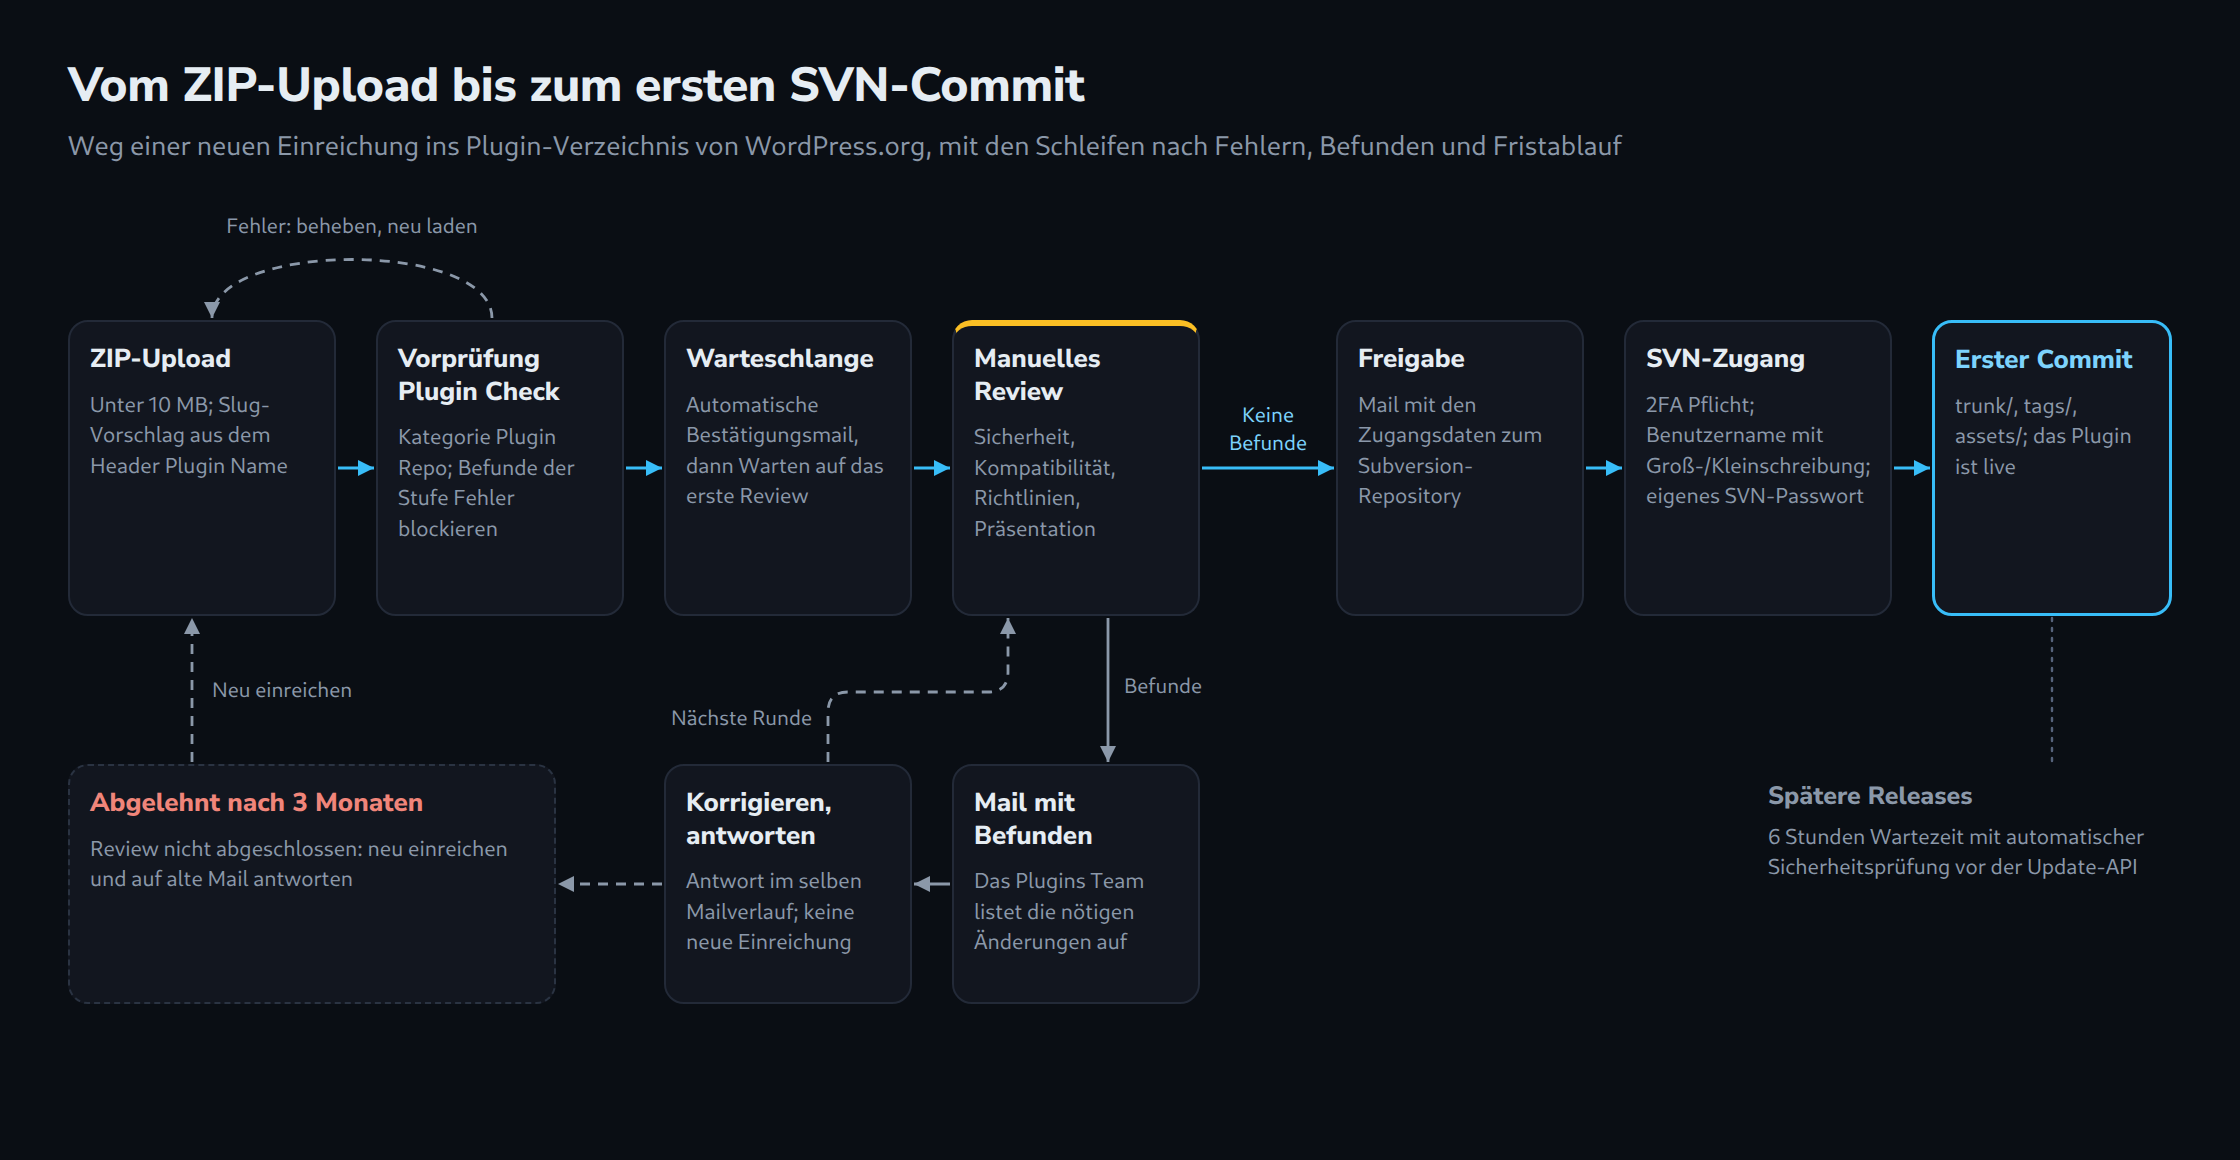Click the Vorprüfung Plugin Check box

click(x=500, y=468)
